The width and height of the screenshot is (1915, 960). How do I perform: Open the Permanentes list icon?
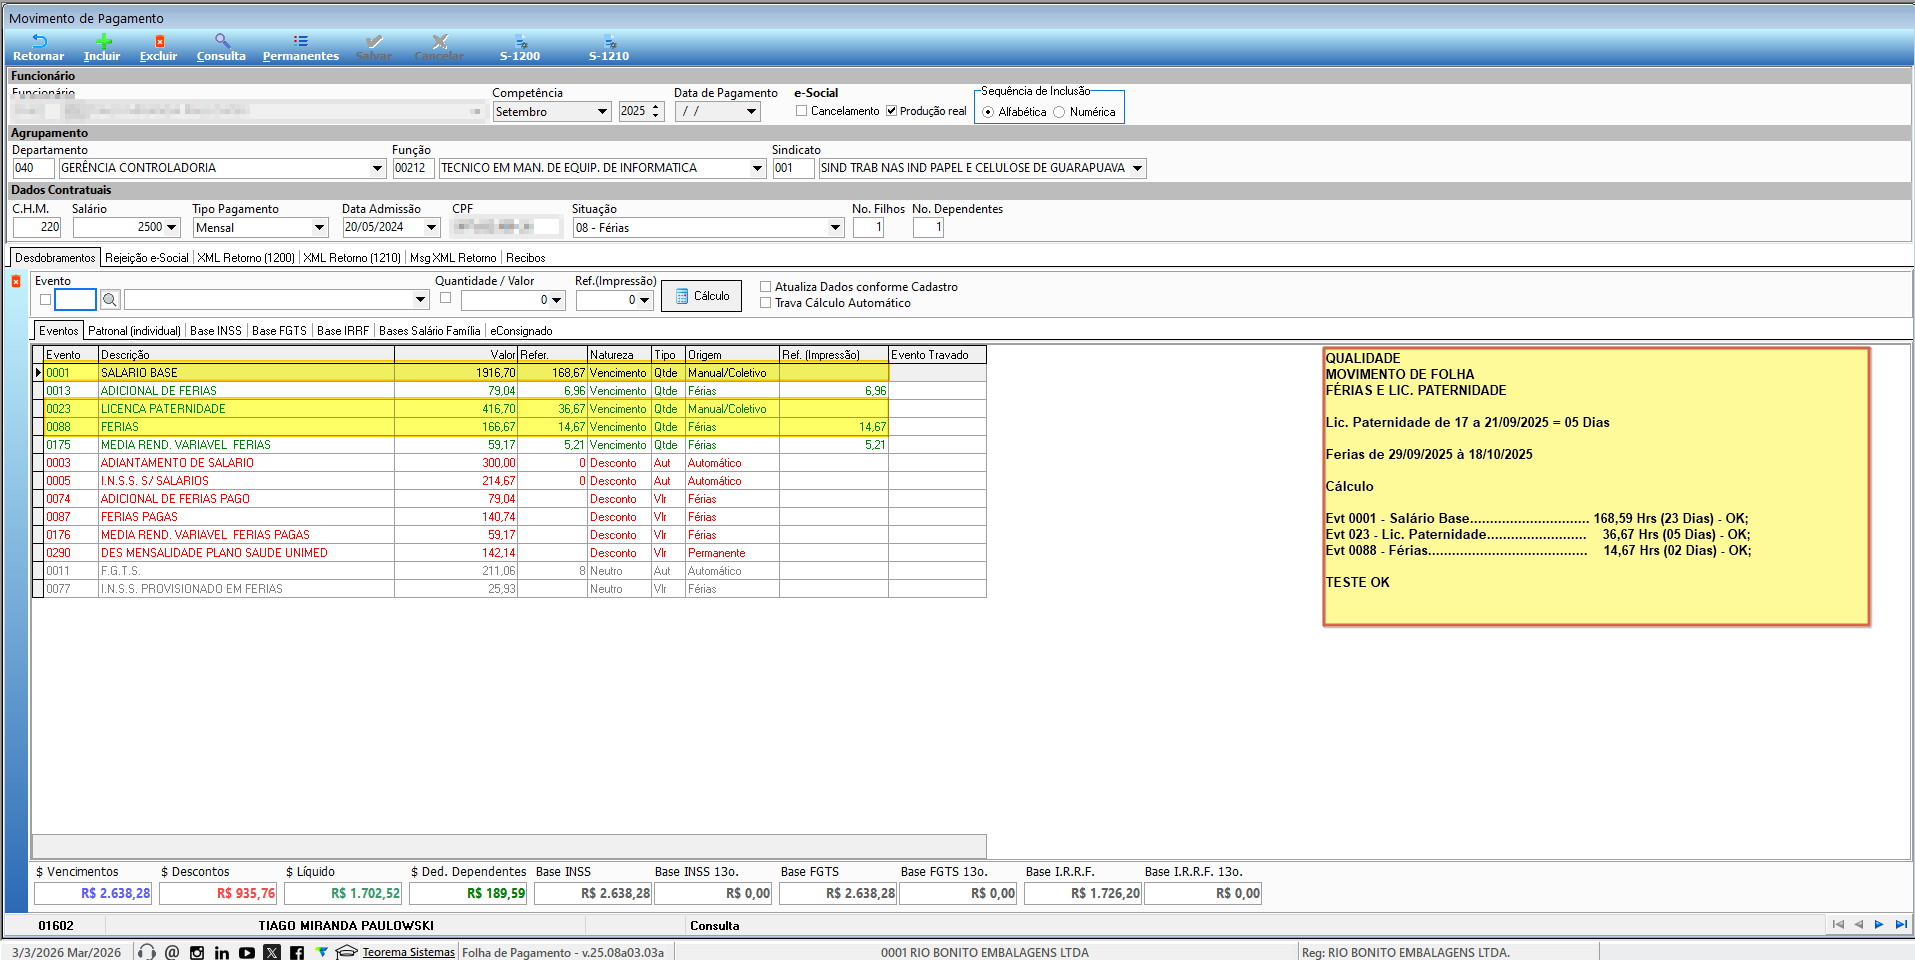click(300, 46)
